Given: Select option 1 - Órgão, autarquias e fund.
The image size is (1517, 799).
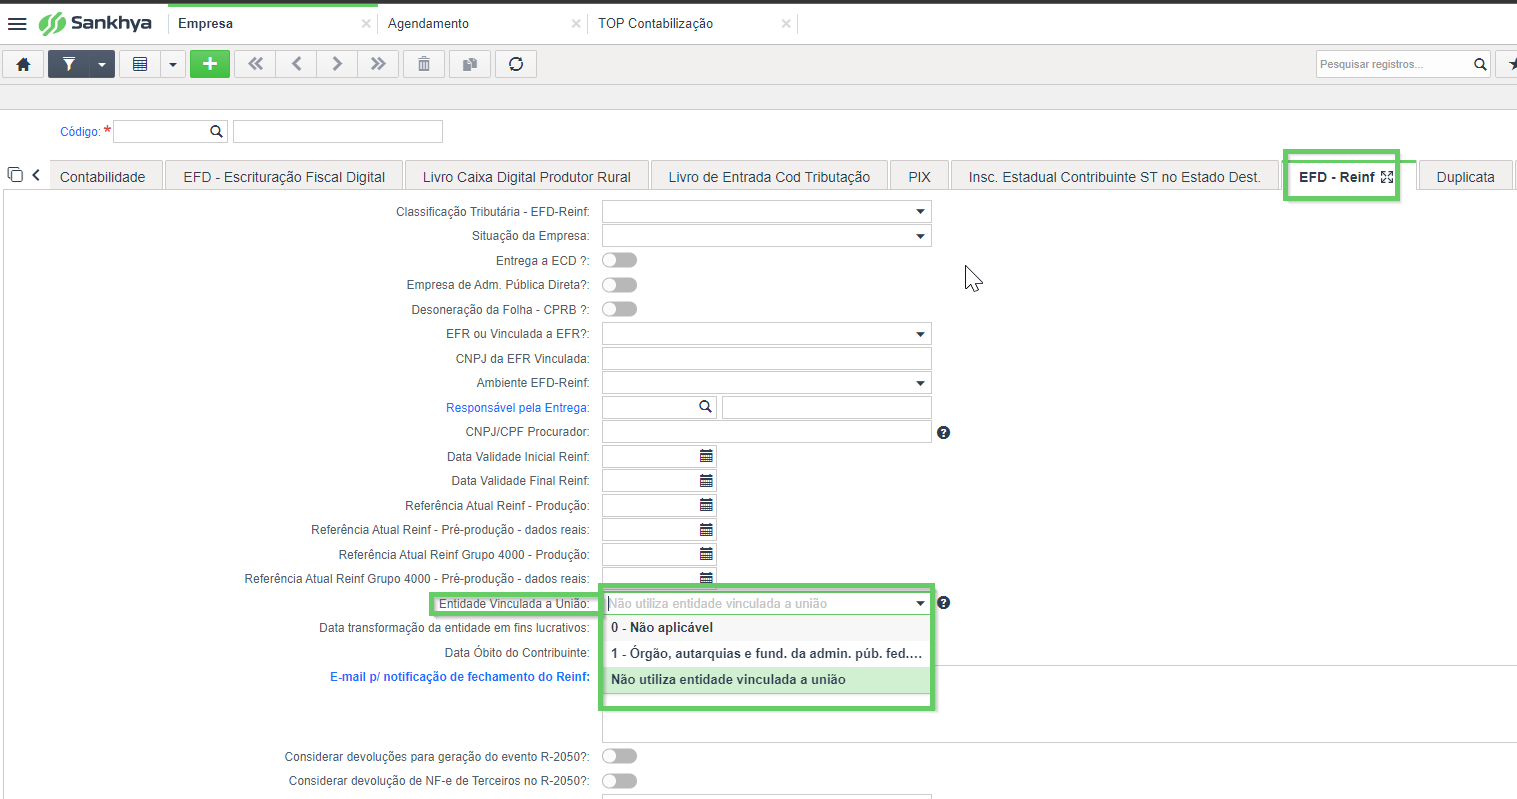Looking at the screenshot, I should (x=766, y=654).
